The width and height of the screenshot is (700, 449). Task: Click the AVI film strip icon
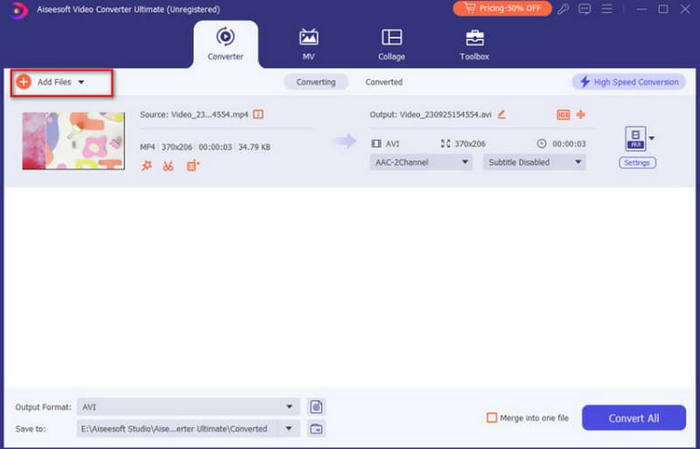(x=376, y=144)
